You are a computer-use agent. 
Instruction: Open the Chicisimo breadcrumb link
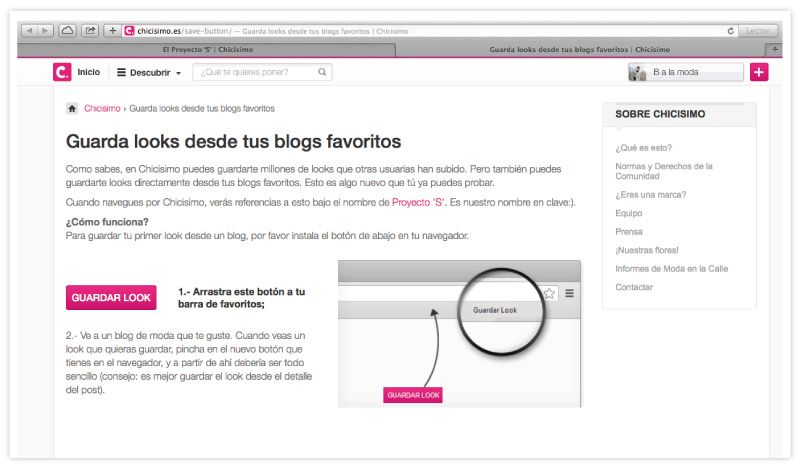click(102, 108)
